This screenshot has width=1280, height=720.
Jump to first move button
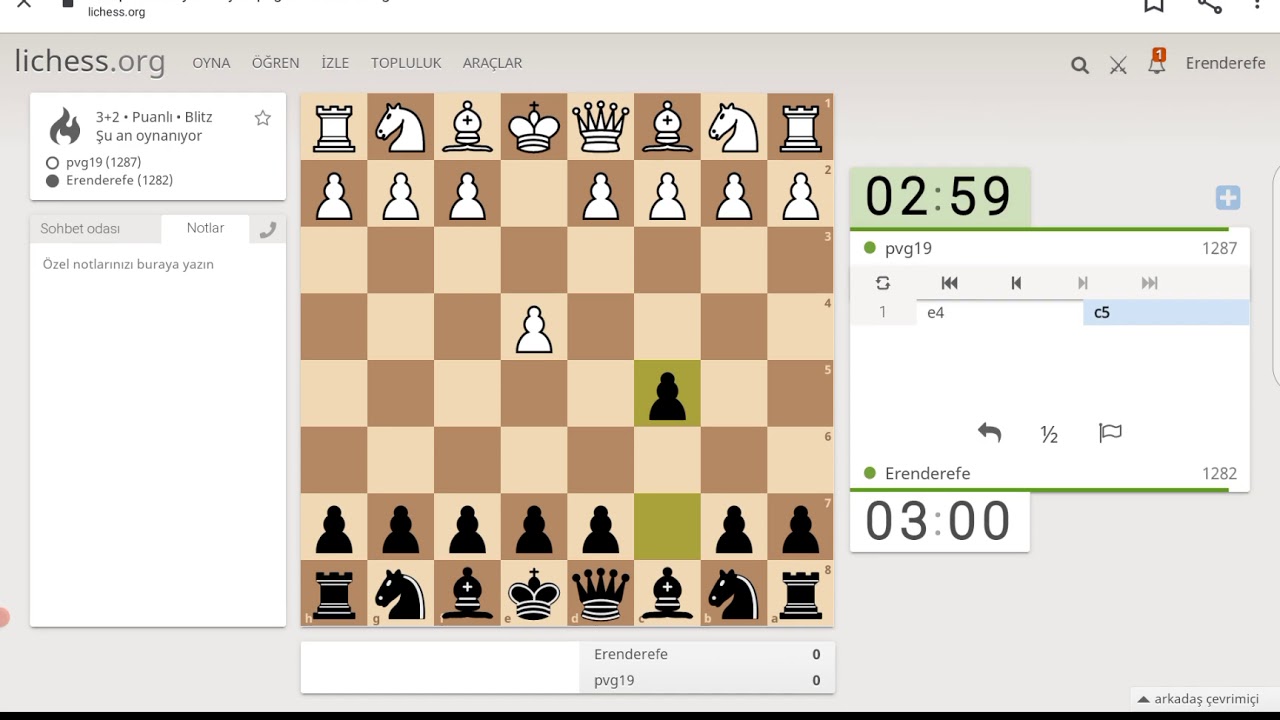(x=949, y=283)
